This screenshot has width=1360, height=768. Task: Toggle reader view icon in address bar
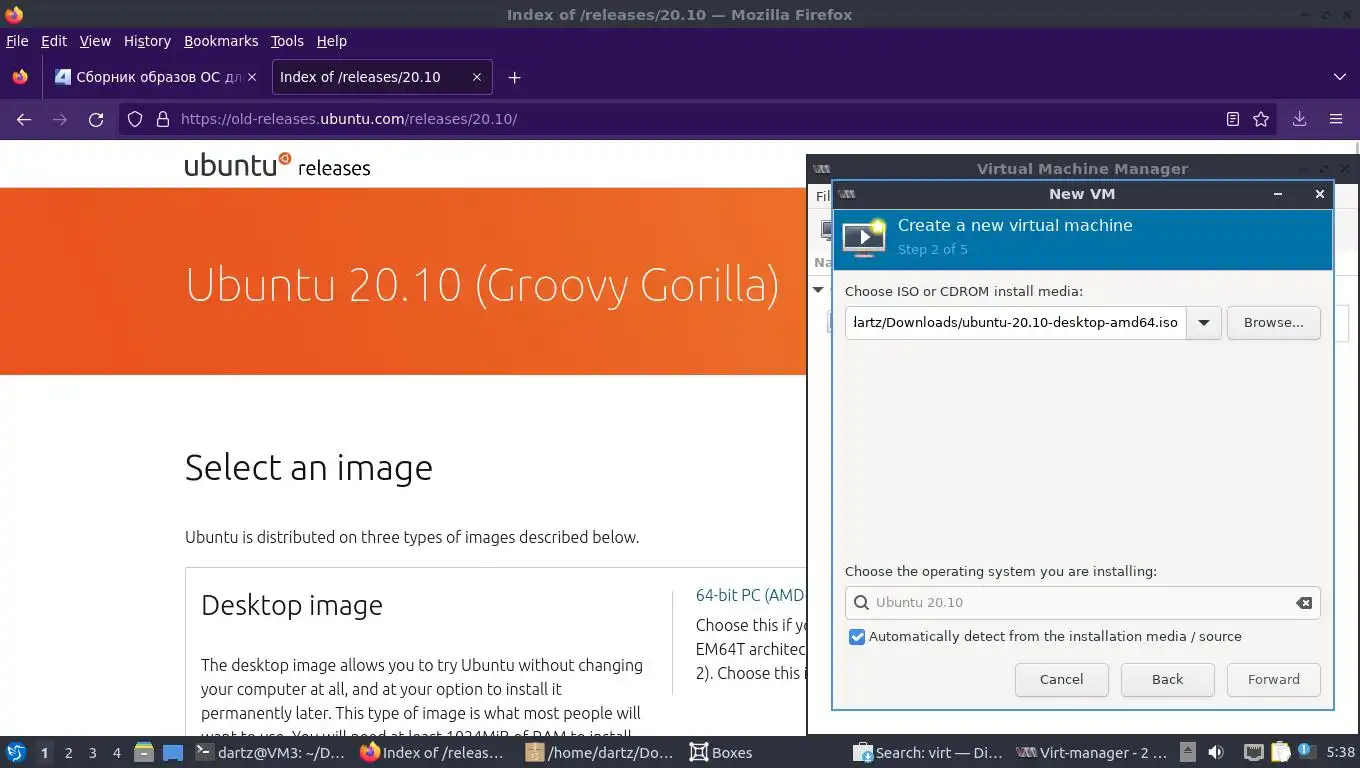1233,119
